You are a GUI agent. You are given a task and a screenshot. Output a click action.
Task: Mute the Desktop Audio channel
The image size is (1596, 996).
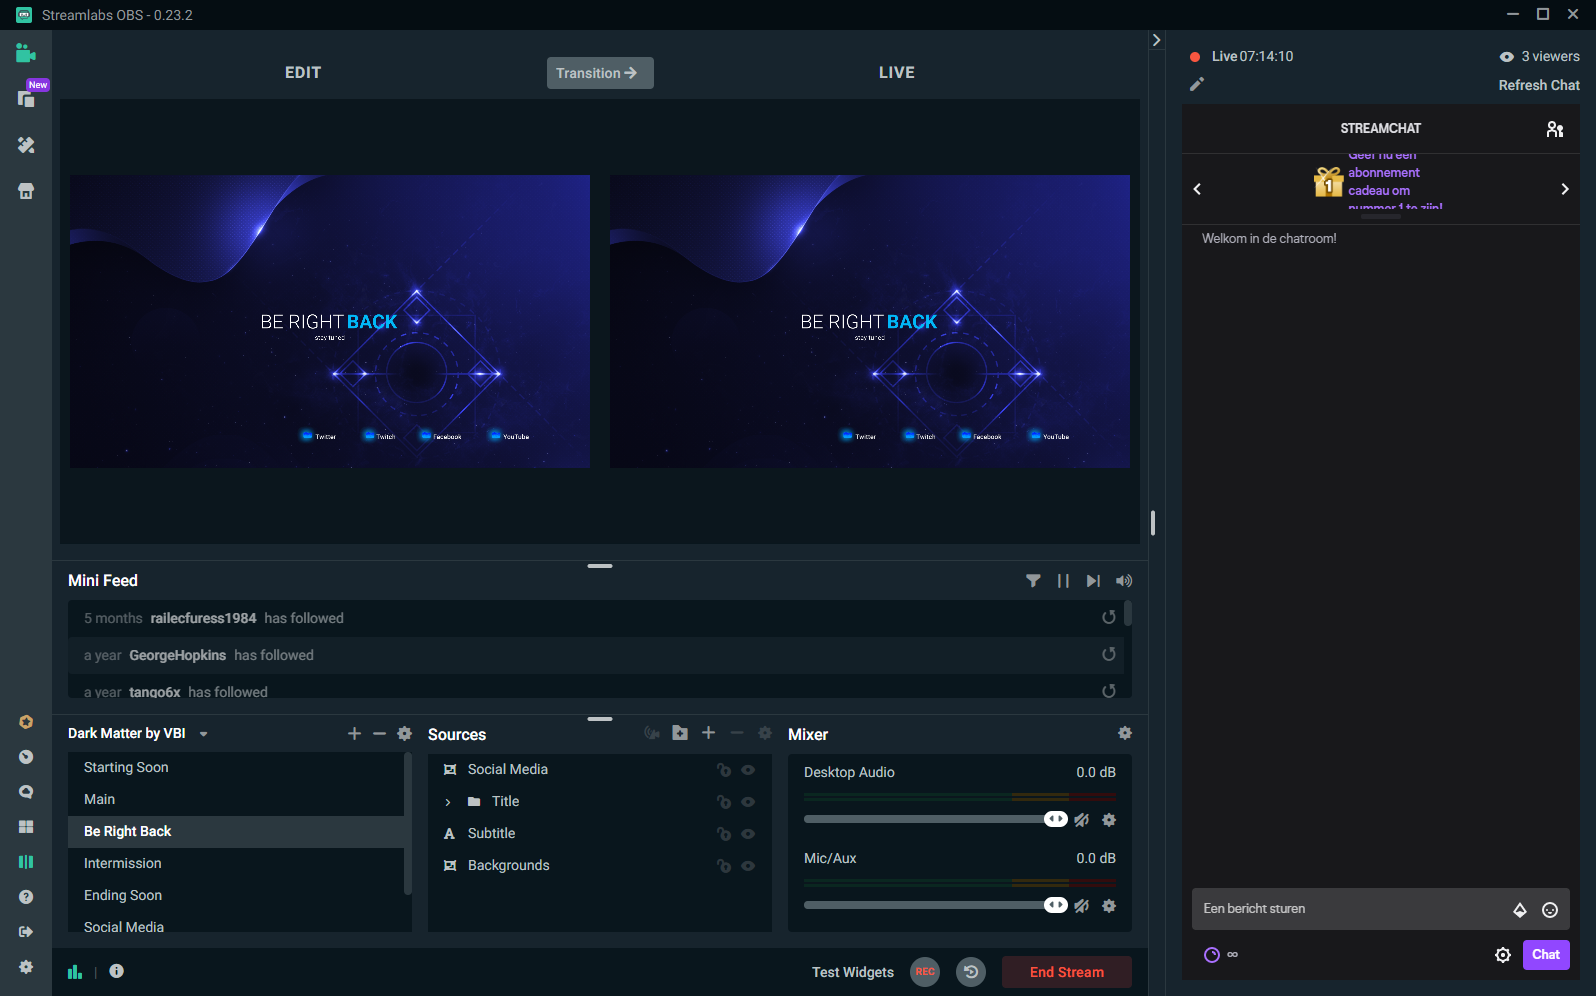[x=1081, y=820]
